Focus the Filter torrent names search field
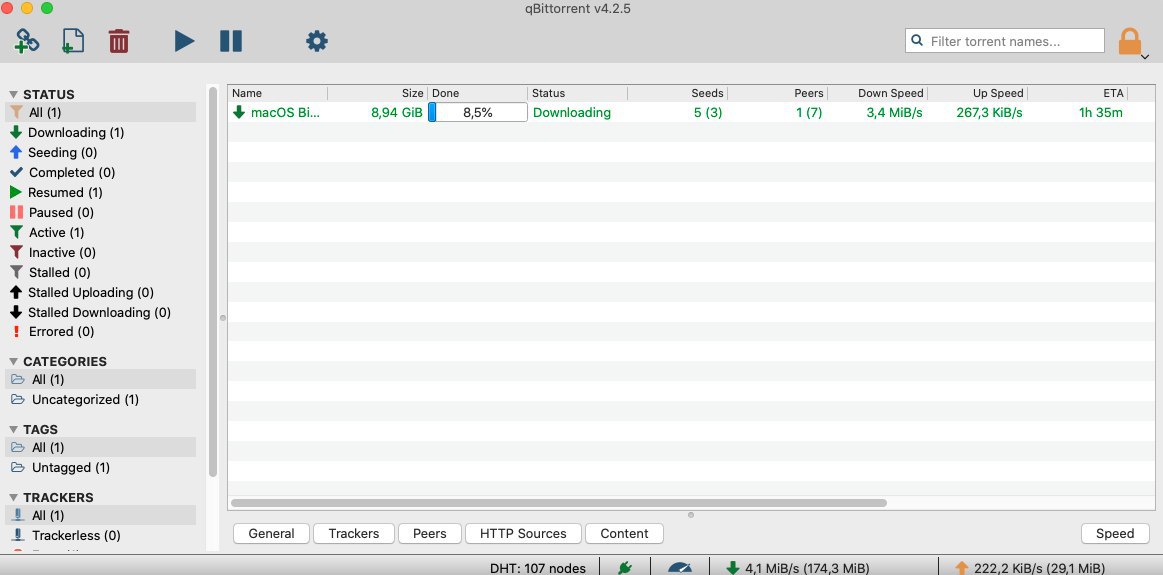The height and width of the screenshot is (575, 1163). (1005, 41)
